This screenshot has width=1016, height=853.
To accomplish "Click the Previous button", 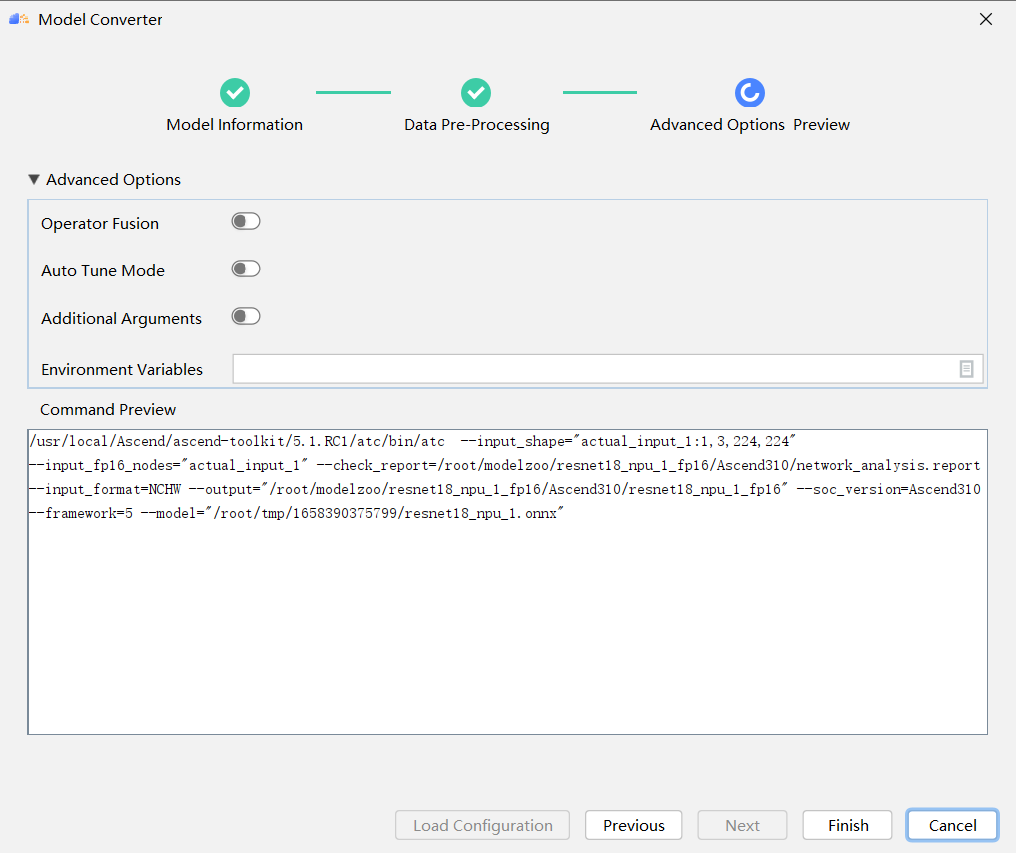I will coord(634,825).
